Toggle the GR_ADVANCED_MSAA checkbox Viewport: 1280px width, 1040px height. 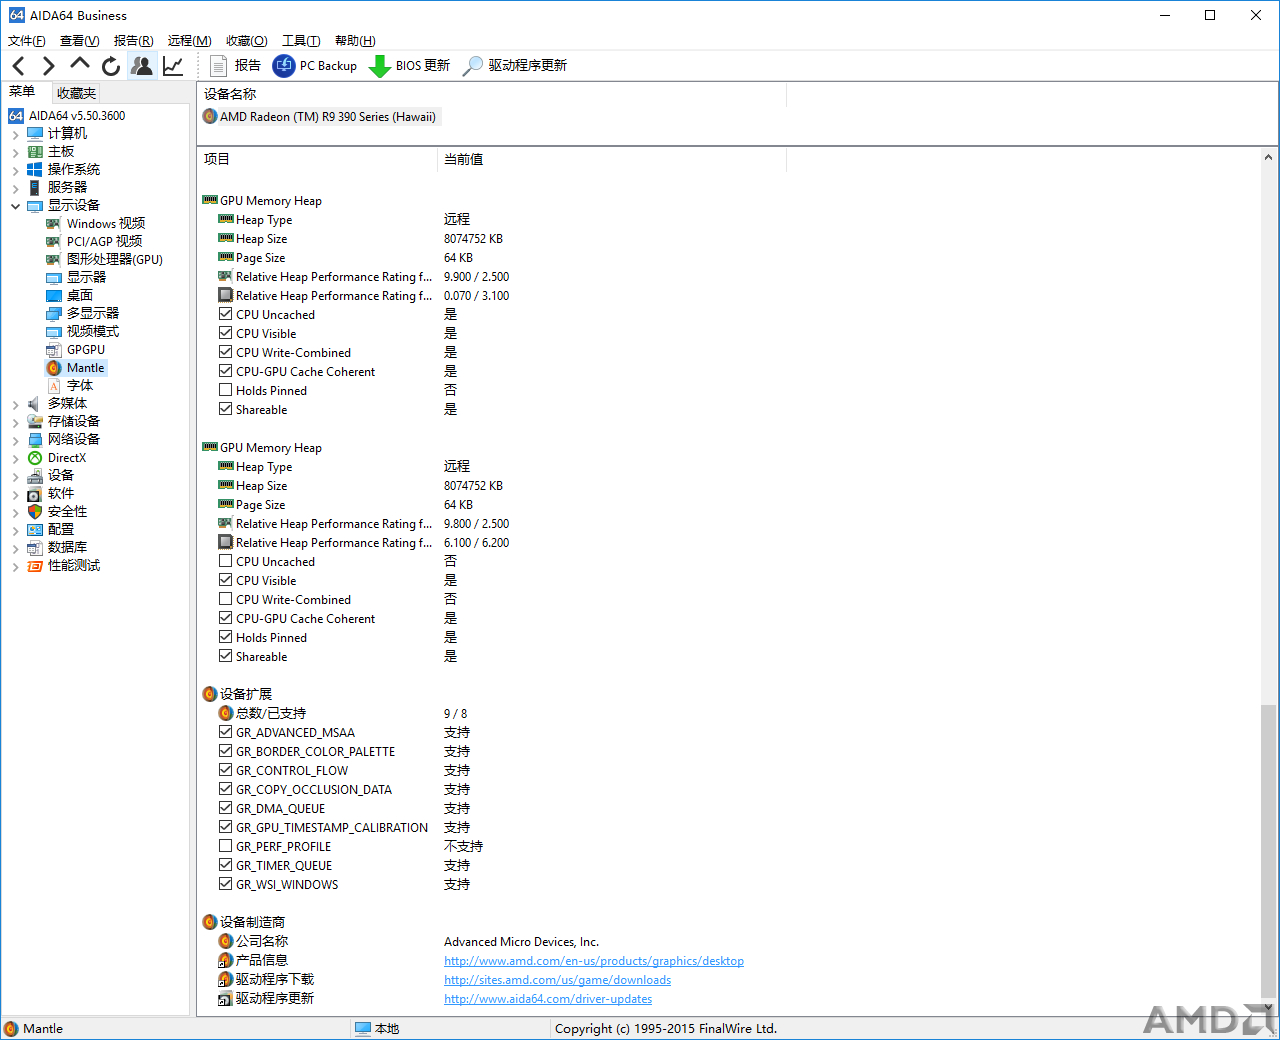pyautogui.click(x=226, y=732)
